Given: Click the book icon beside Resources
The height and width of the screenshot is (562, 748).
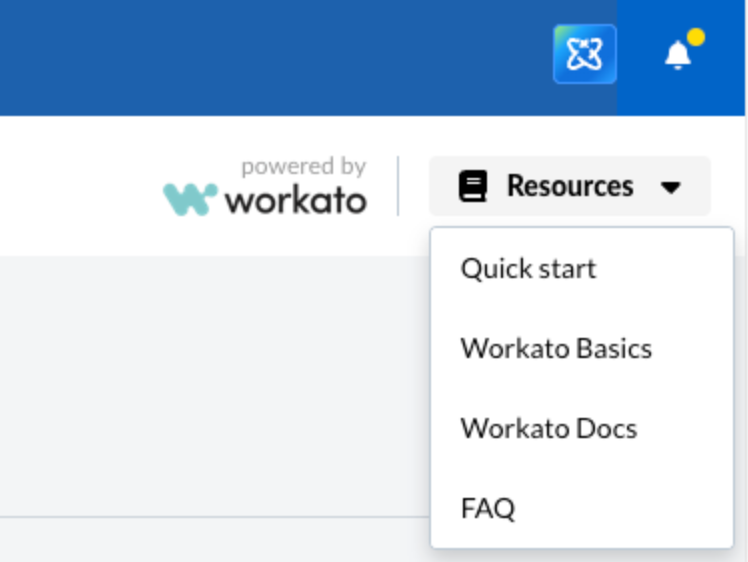Looking at the screenshot, I should click(x=473, y=186).
